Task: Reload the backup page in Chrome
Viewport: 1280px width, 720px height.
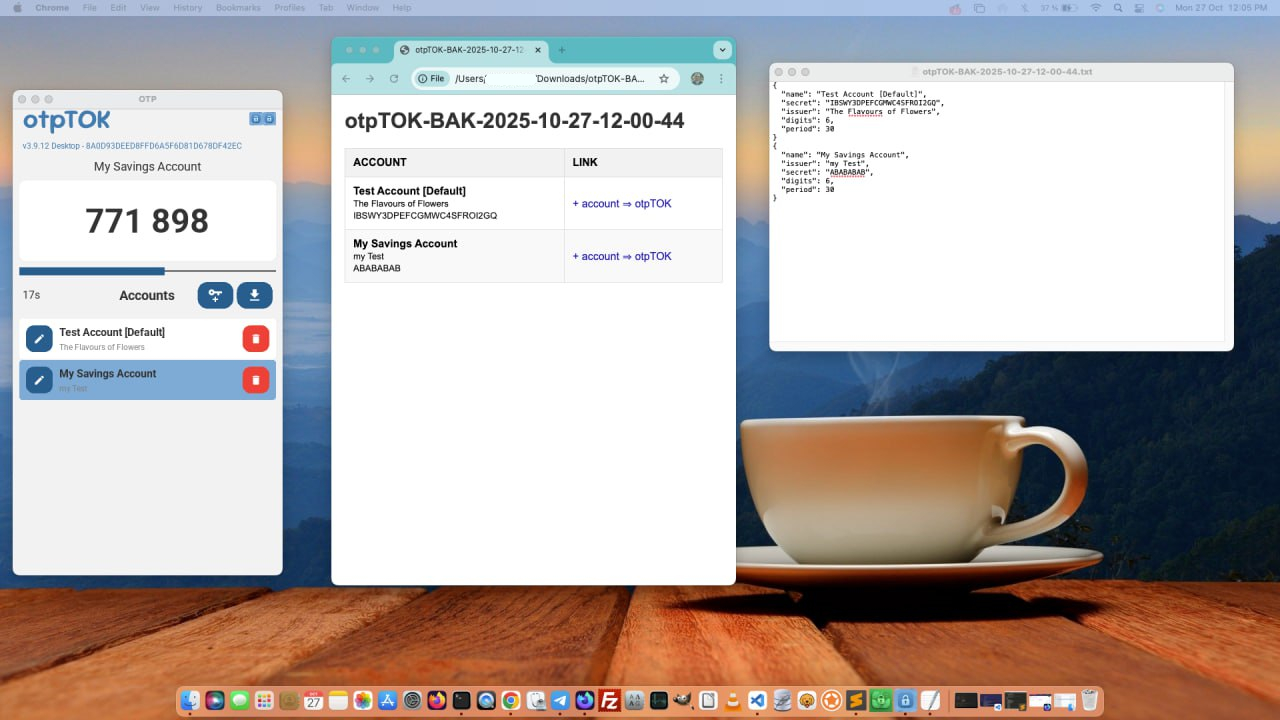Action: point(394,78)
